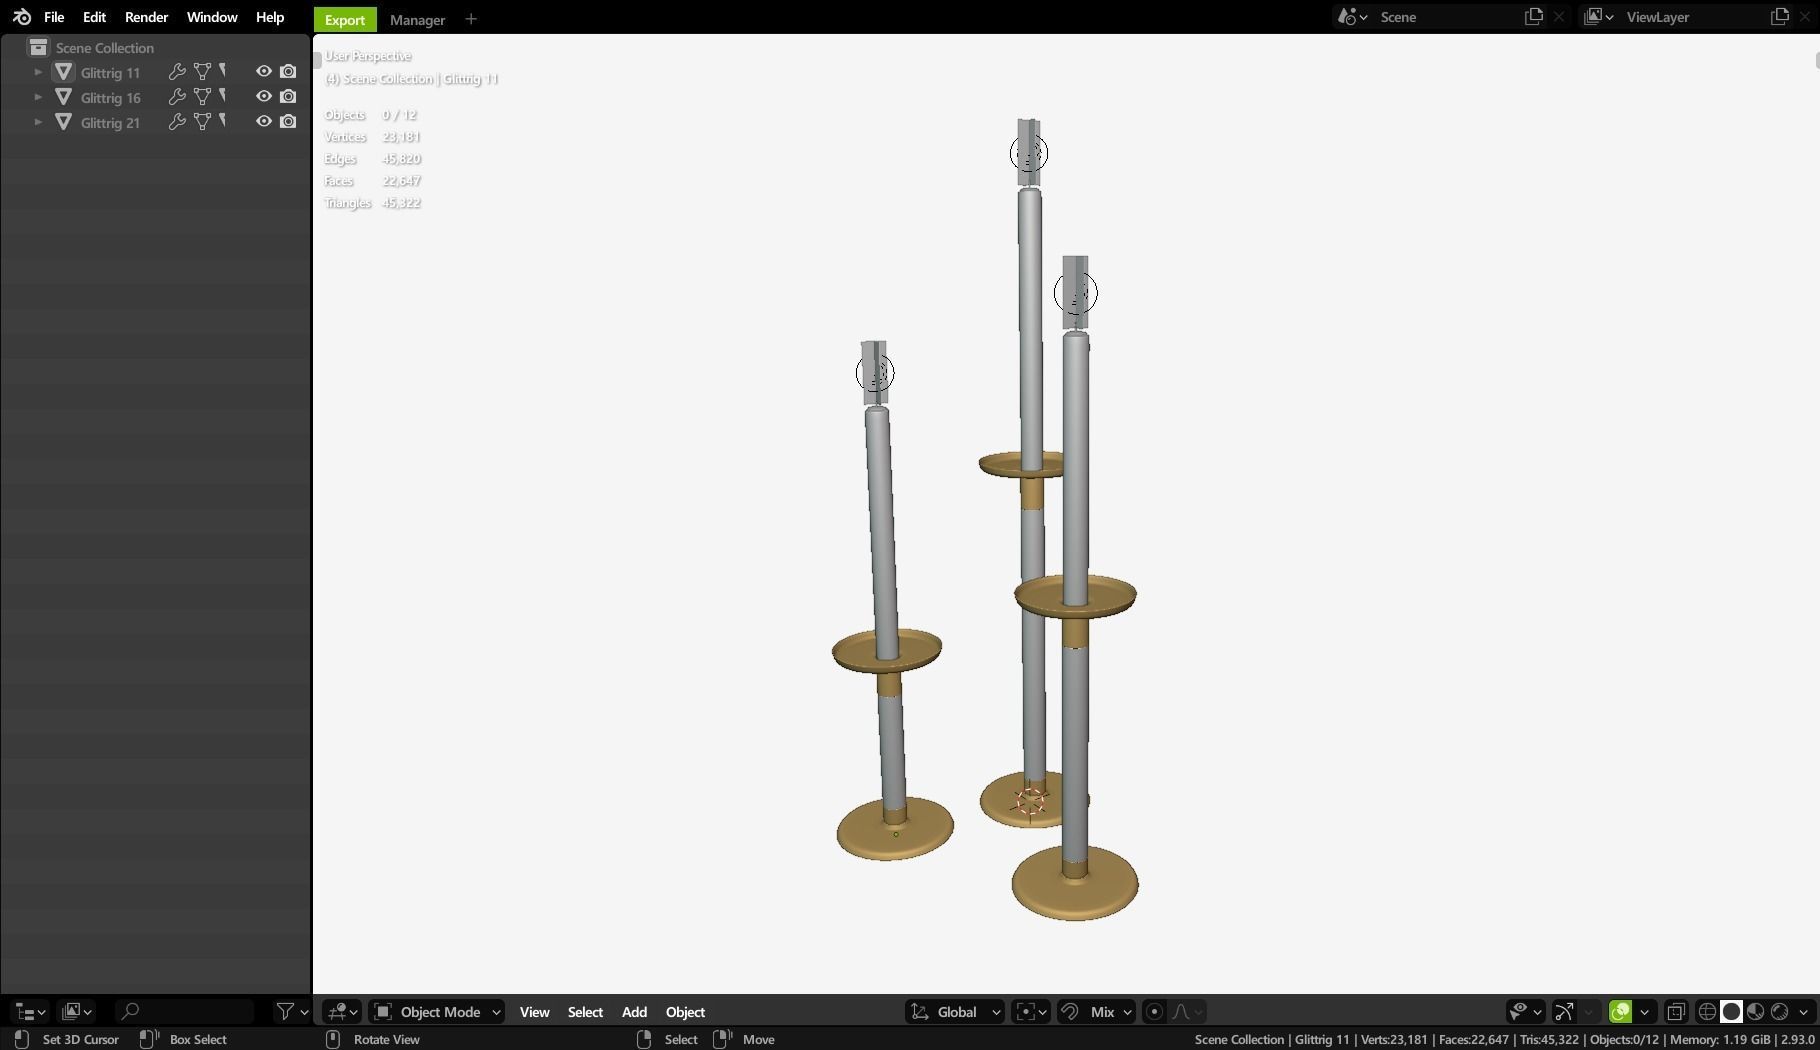
Task: Open Global transform orientation dropdown
Action: point(955,1011)
